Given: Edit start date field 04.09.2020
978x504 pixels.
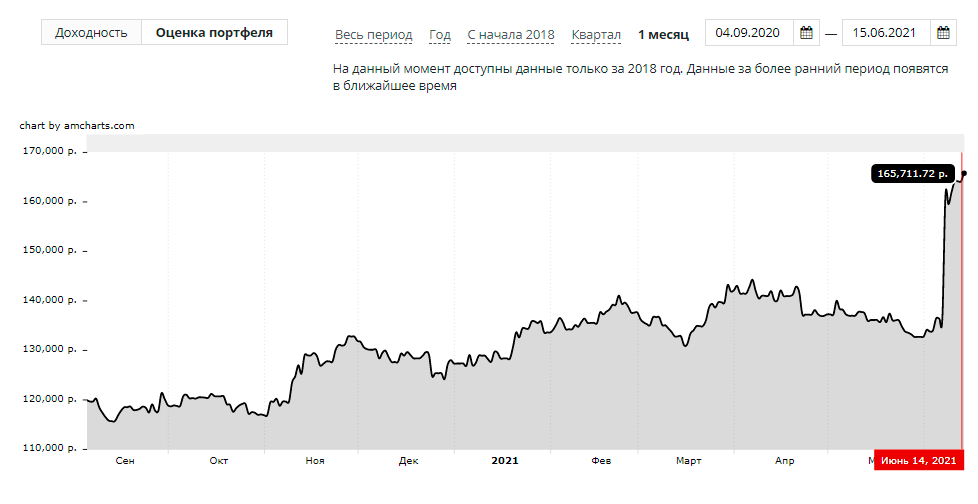Looking at the screenshot, I should point(749,32).
